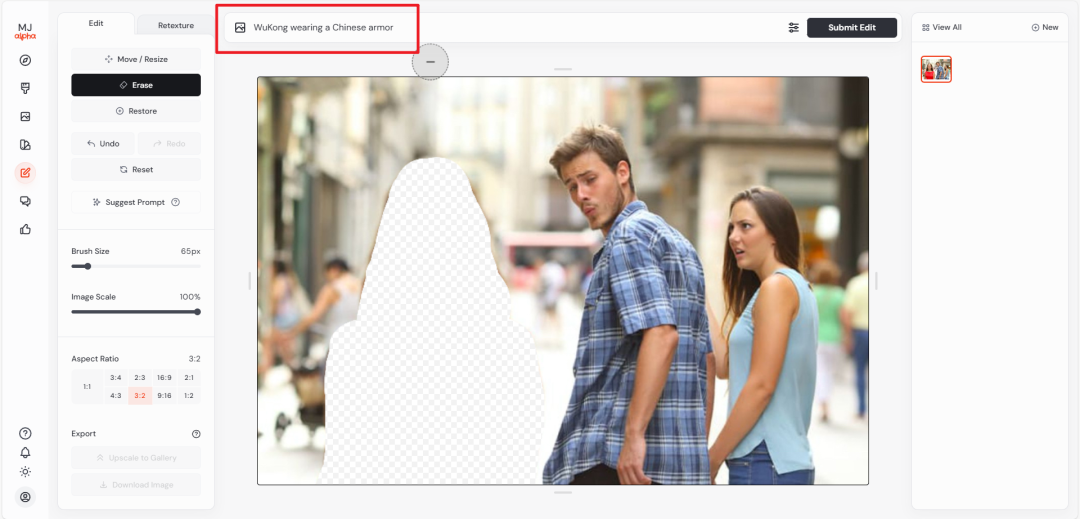Select the Move / Resize tool
Screen dimensions: 1080x519
pyautogui.click(x=136, y=59)
